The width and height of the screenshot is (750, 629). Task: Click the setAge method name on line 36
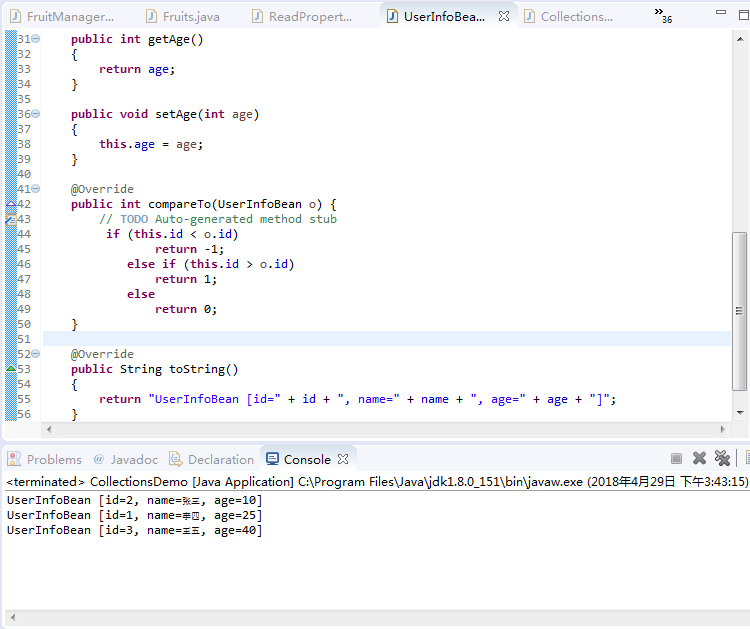coord(176,114)
